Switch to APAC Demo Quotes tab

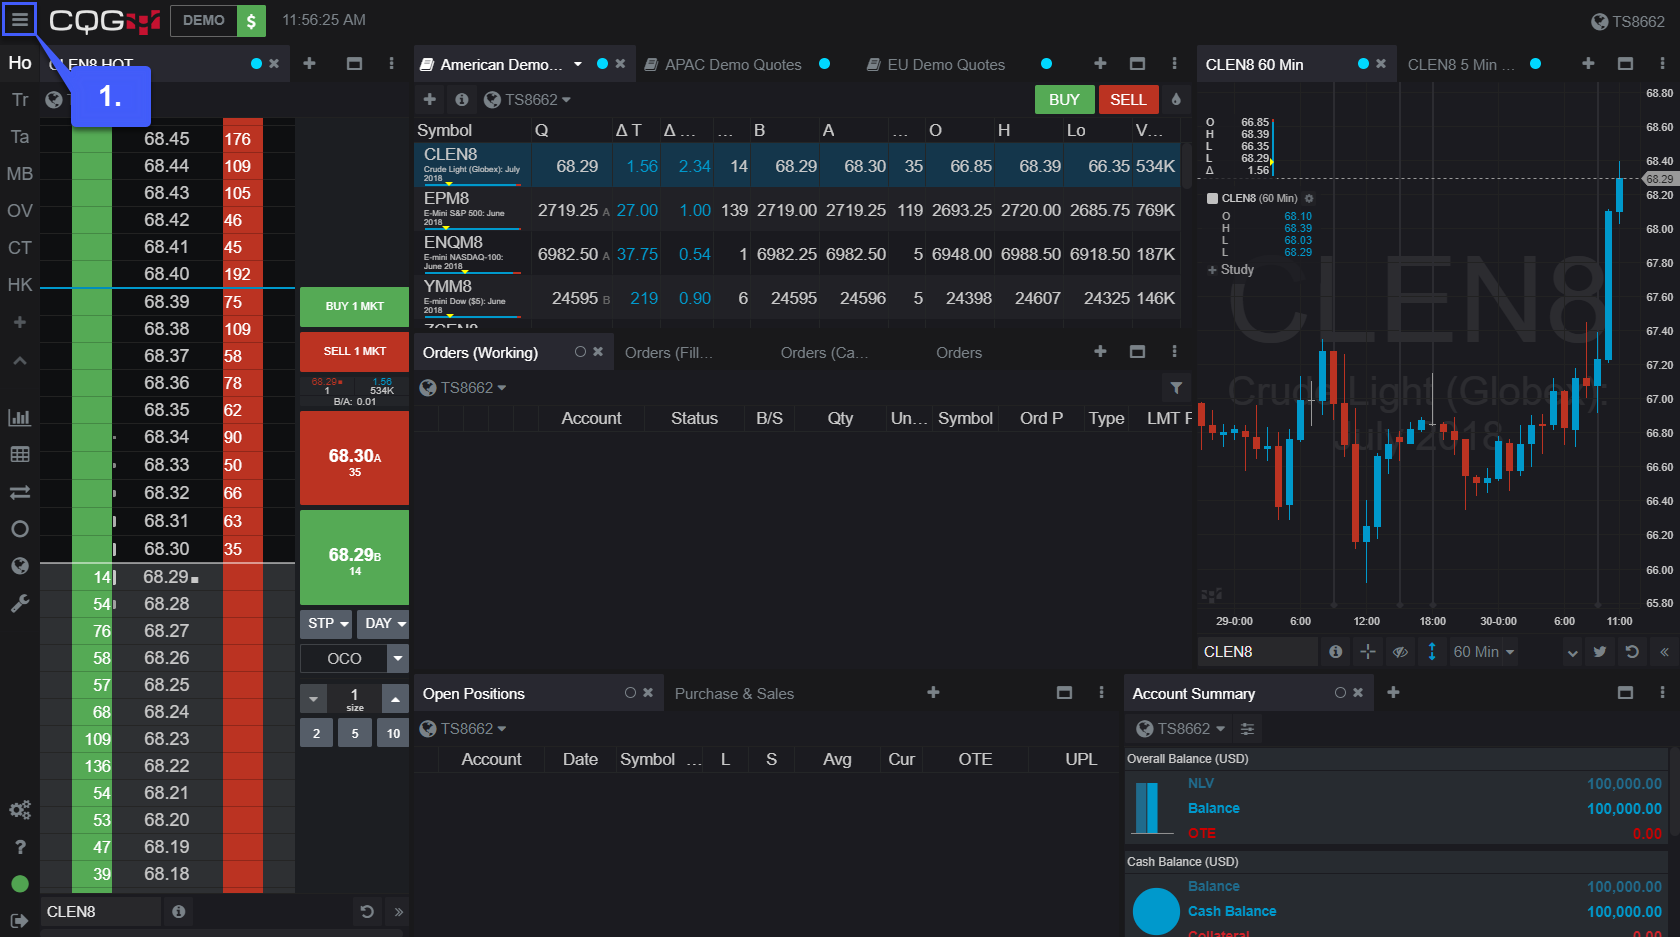tap(733, 64)
